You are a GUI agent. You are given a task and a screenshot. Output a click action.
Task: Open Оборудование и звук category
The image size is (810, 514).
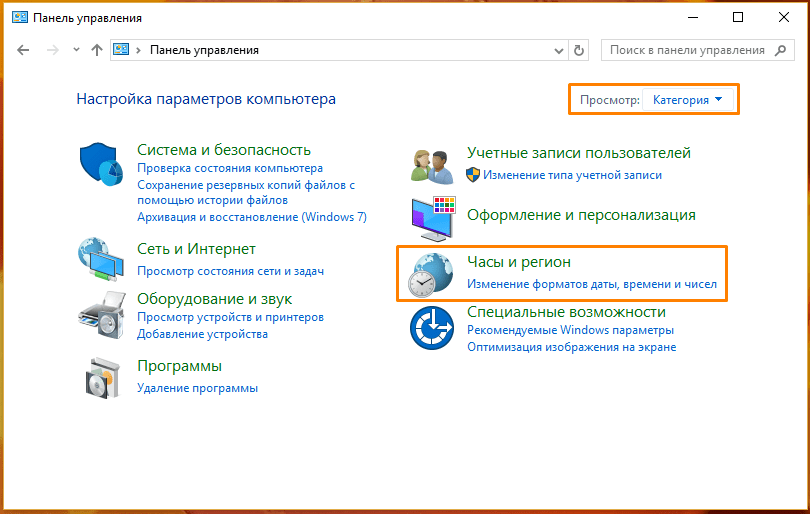214,299
